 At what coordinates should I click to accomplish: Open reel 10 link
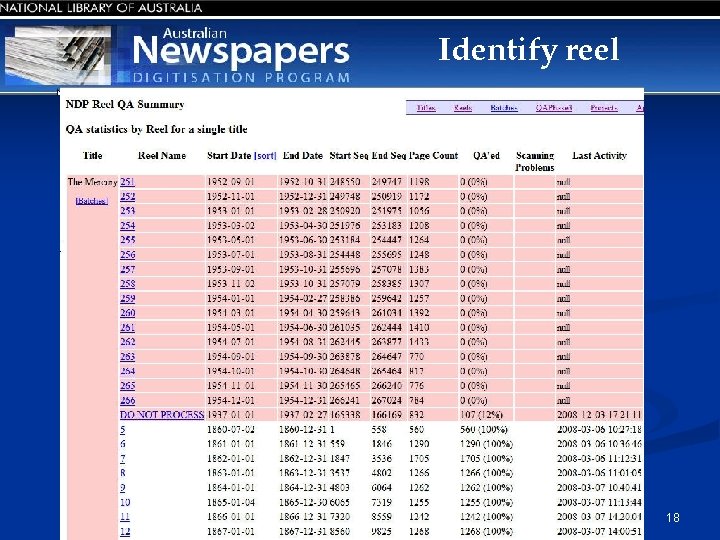pyautogui.click(x=125, y=502)
